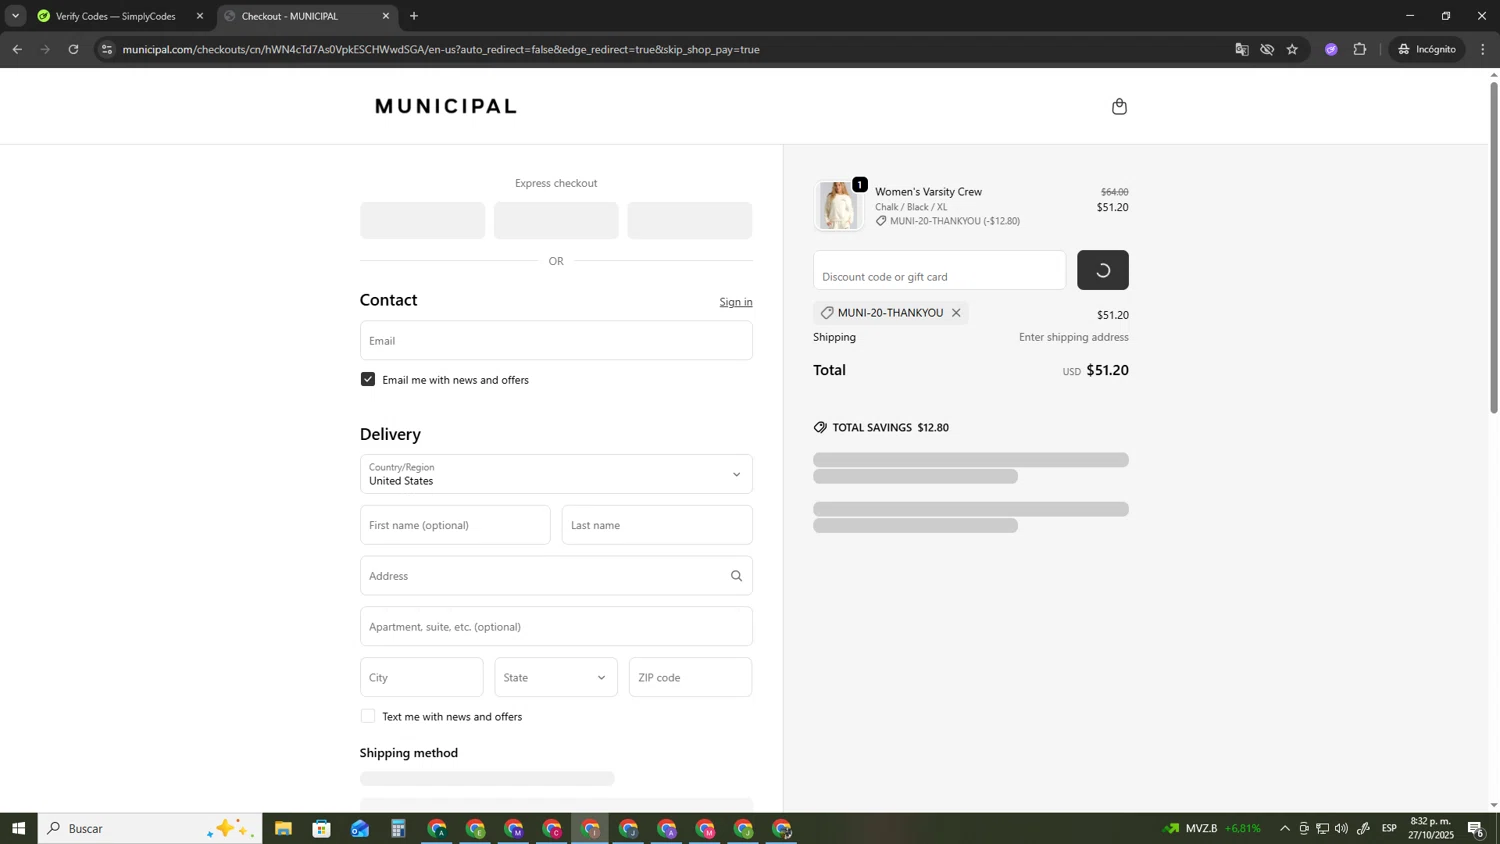Show hidden system tray icons chevron
1500x844 pixels.
pos(1285,828)
